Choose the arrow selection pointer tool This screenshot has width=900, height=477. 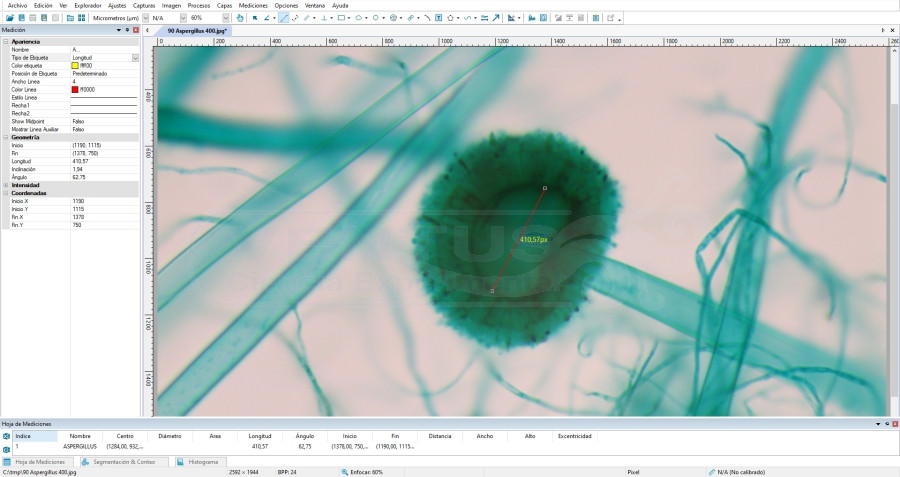tap(254, 18)
